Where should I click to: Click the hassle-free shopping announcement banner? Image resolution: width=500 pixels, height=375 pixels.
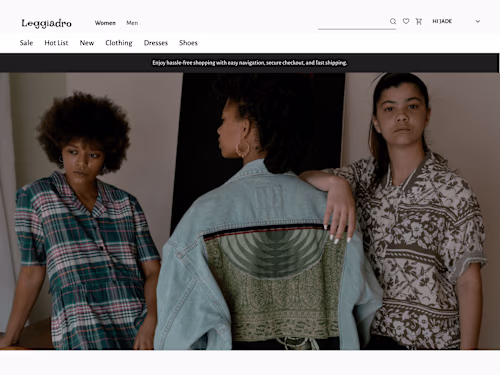[250, 63]
